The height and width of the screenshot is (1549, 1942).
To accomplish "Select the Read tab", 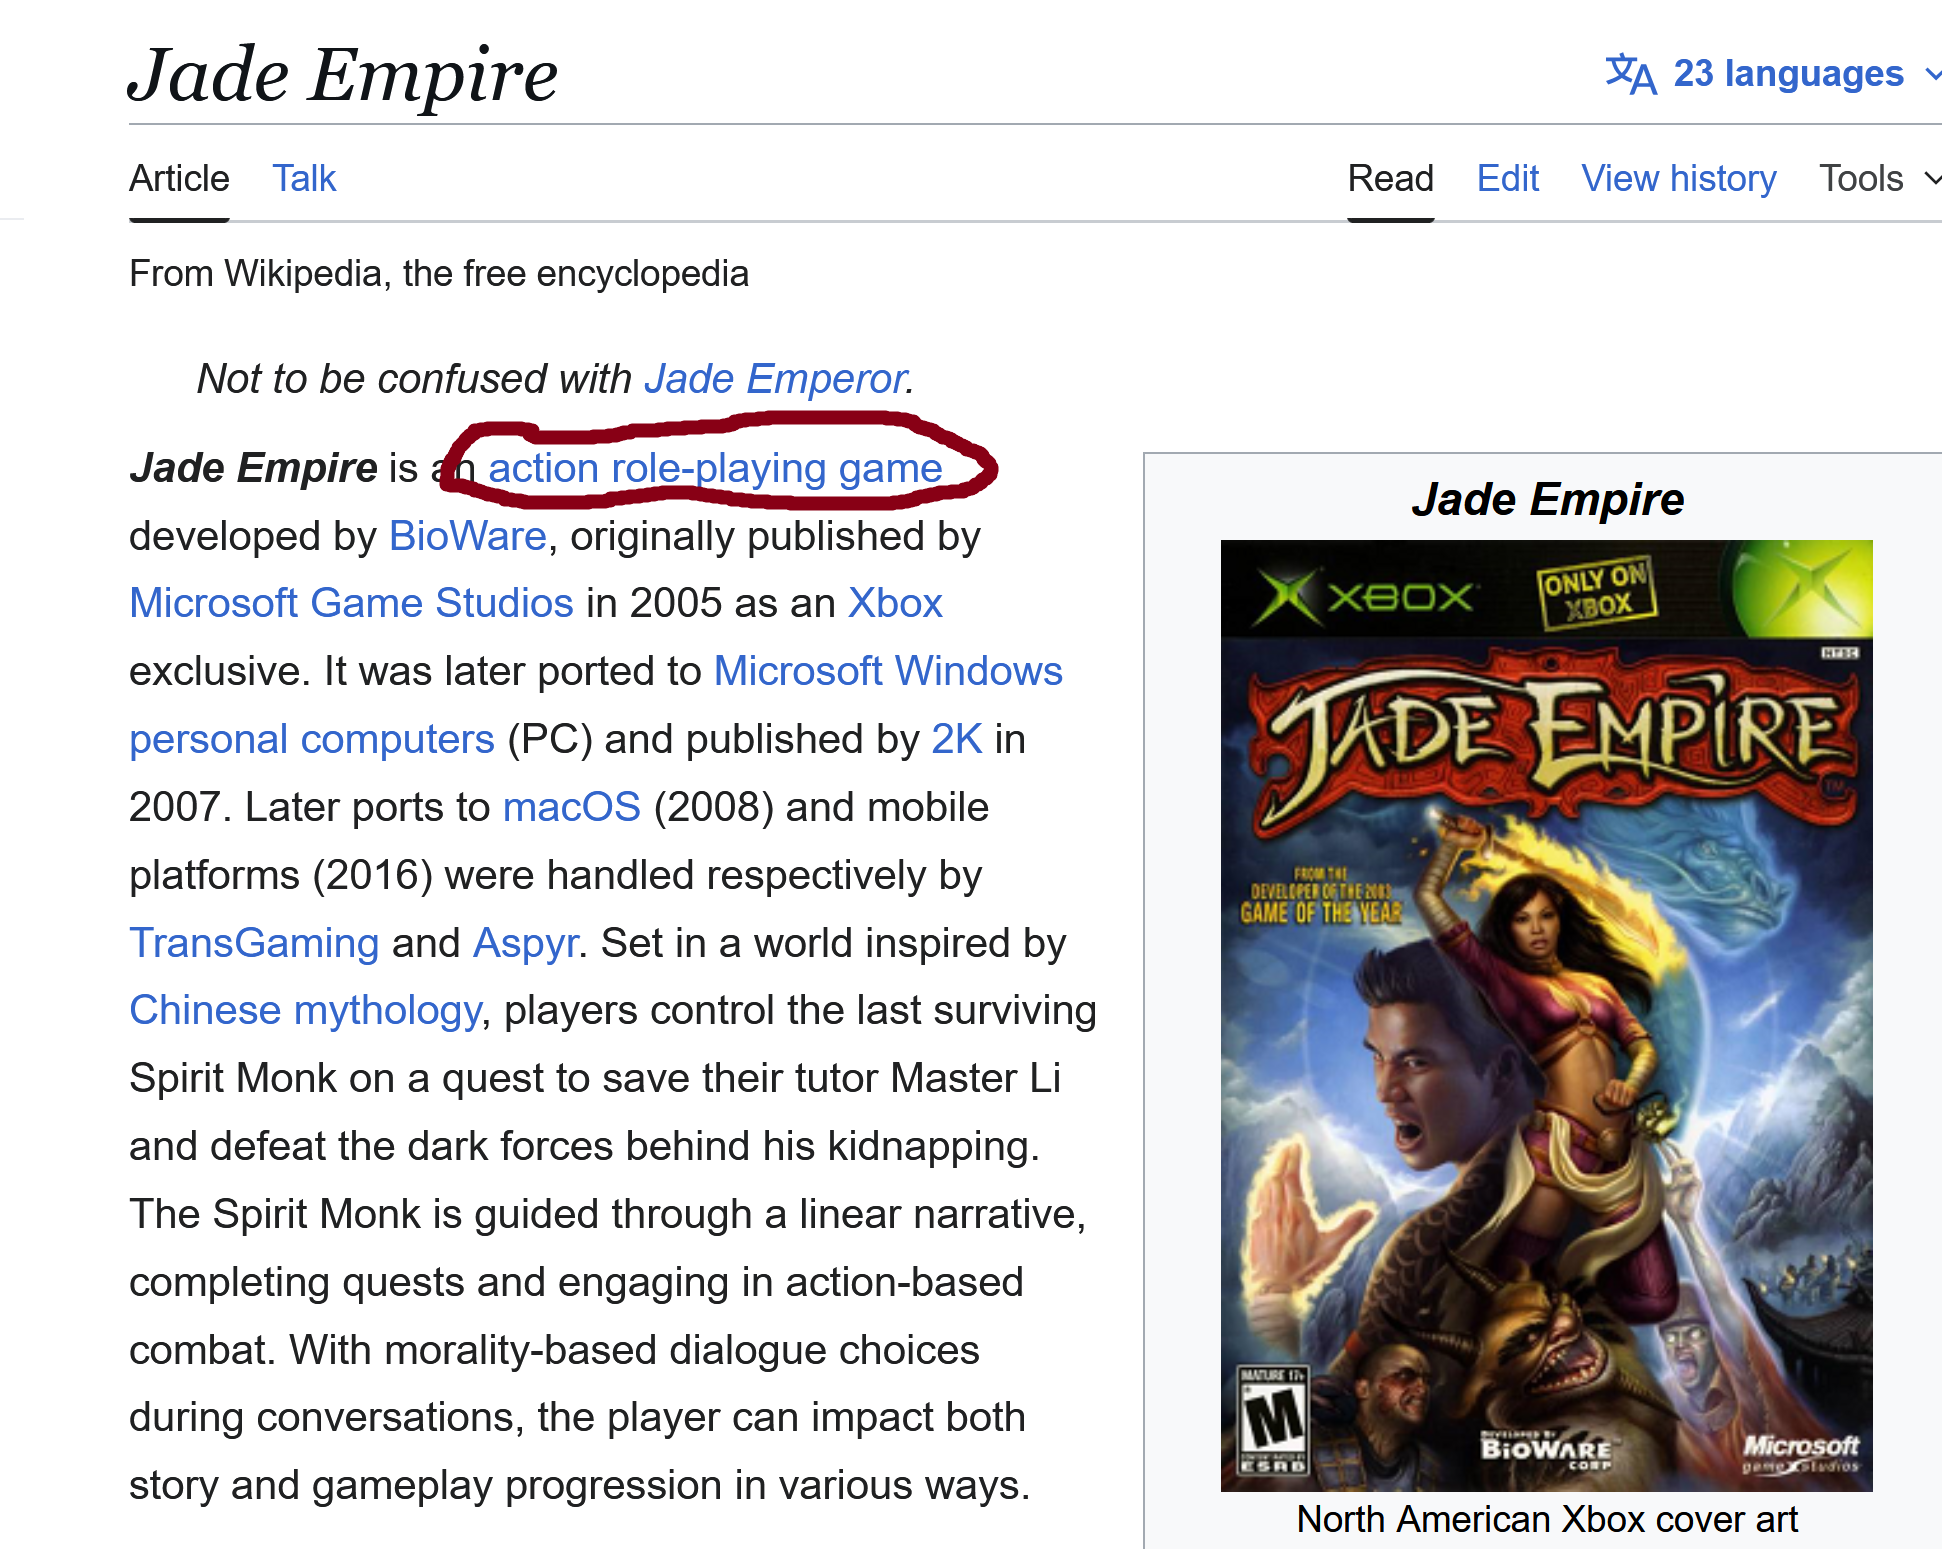I will pos(1390,179).
